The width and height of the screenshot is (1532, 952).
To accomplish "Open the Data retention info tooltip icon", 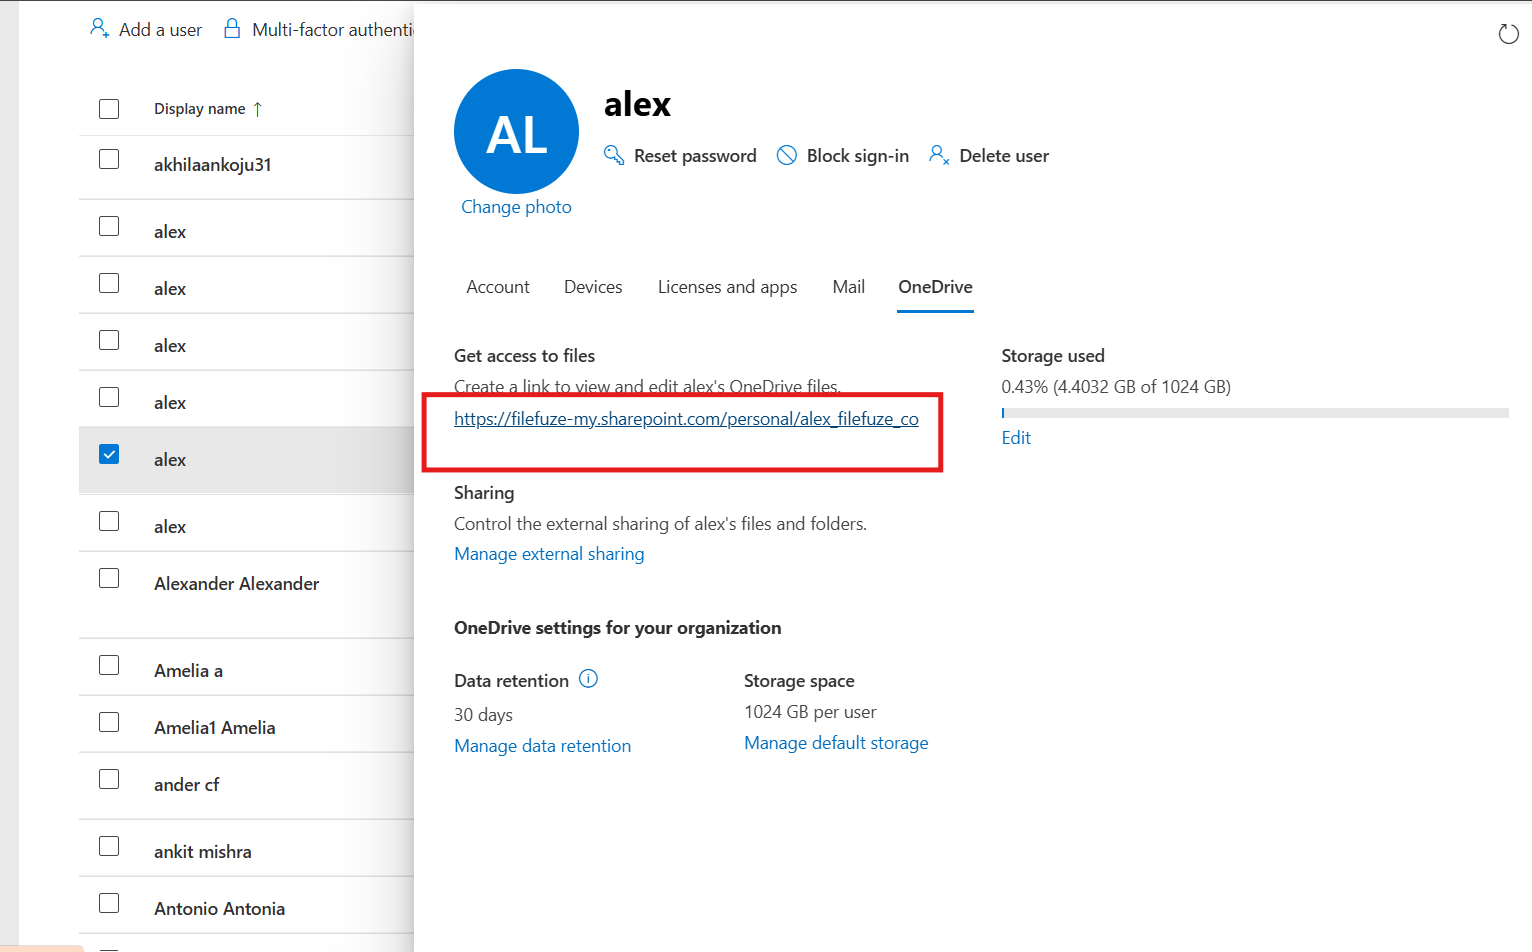I will [589, 679].
